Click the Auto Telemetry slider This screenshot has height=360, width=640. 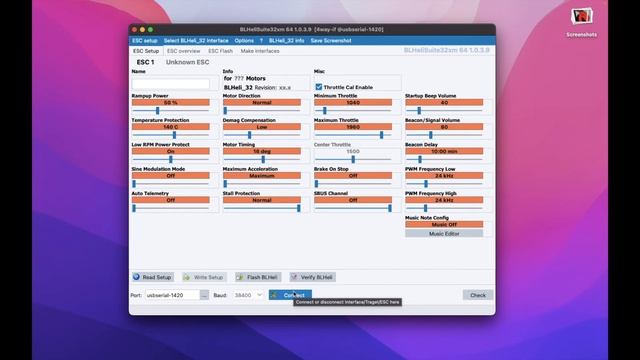point(171,209)
